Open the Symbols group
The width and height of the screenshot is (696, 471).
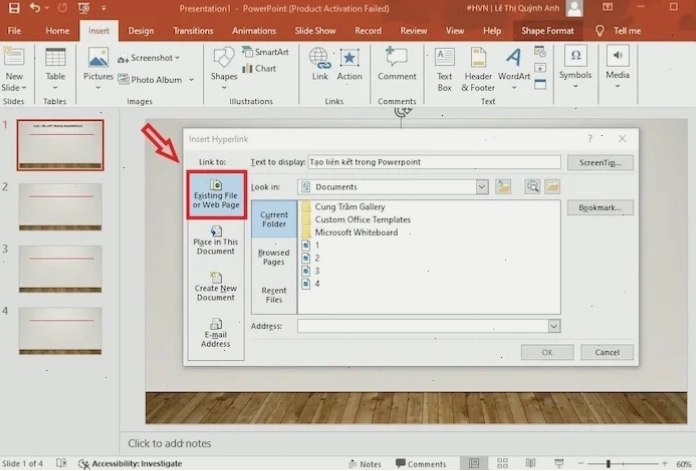tap(575, 67)
